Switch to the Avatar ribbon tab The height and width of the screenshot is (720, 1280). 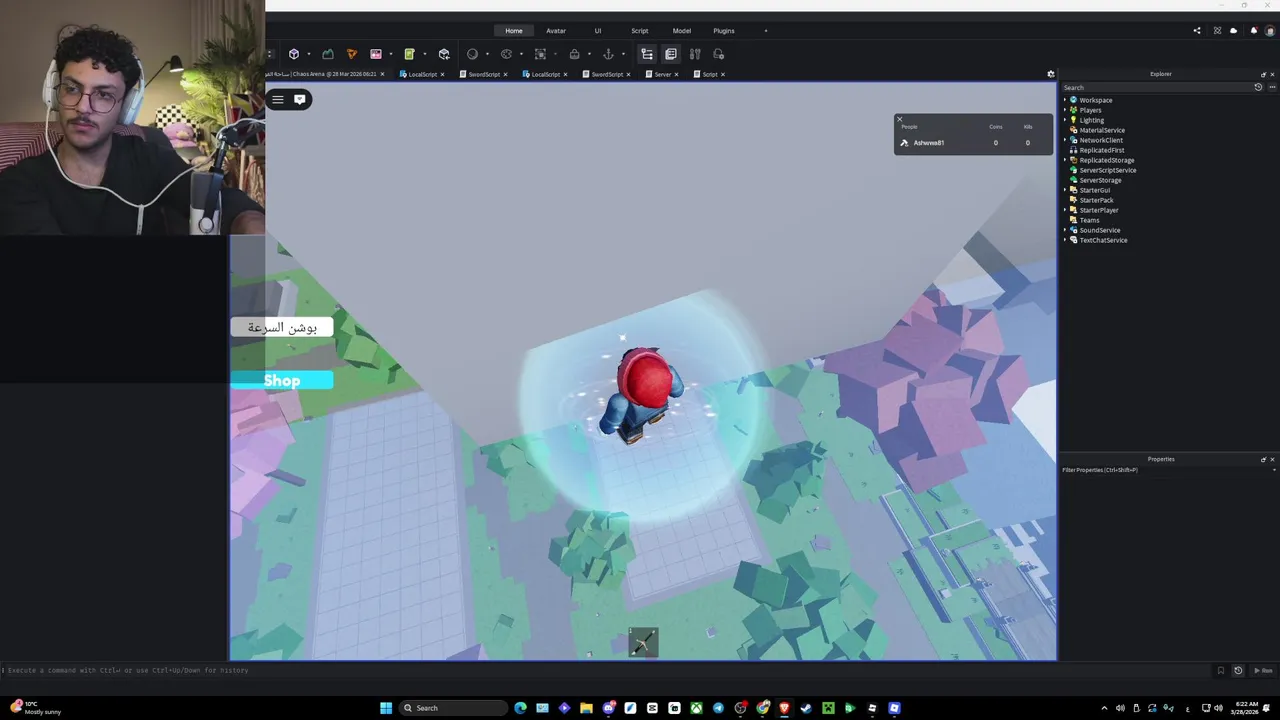click(x=556, y=31)
